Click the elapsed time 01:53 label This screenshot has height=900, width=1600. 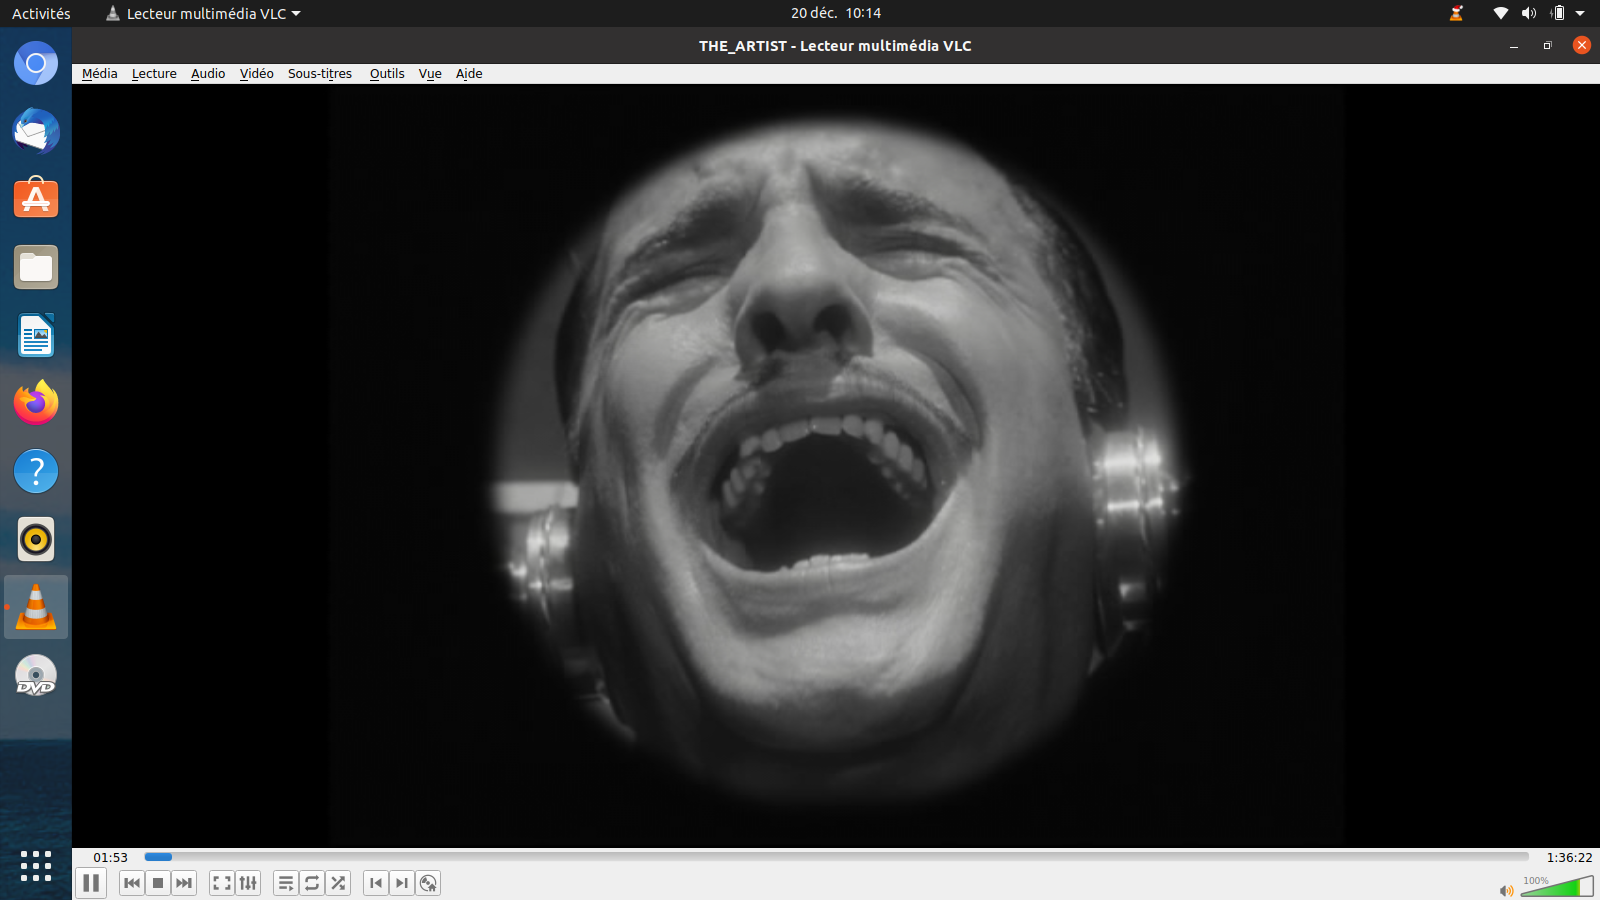(111, 857)
